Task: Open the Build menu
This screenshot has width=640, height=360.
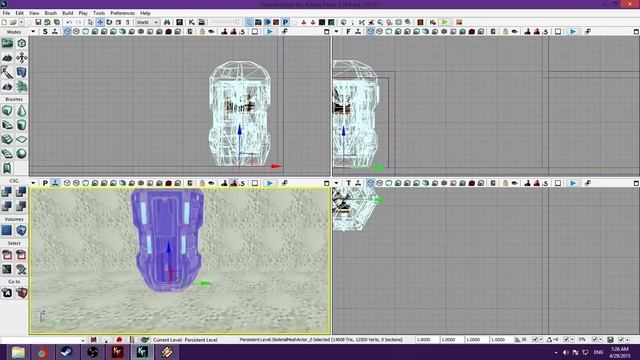Action: click(68, 13)
